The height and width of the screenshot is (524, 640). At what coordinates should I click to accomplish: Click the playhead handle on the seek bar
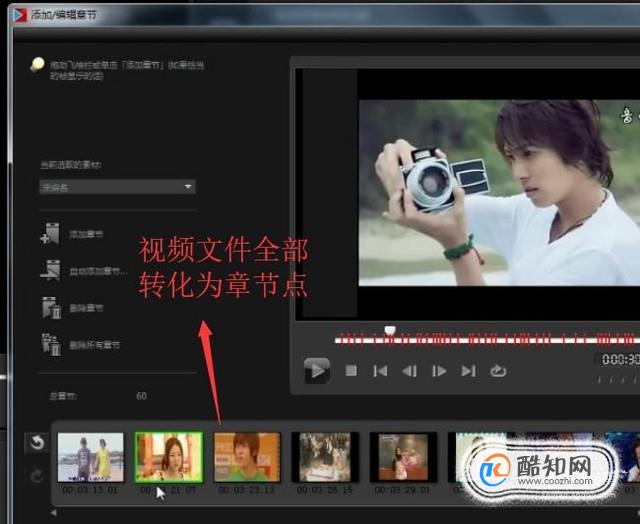click(x=390, y=330)
